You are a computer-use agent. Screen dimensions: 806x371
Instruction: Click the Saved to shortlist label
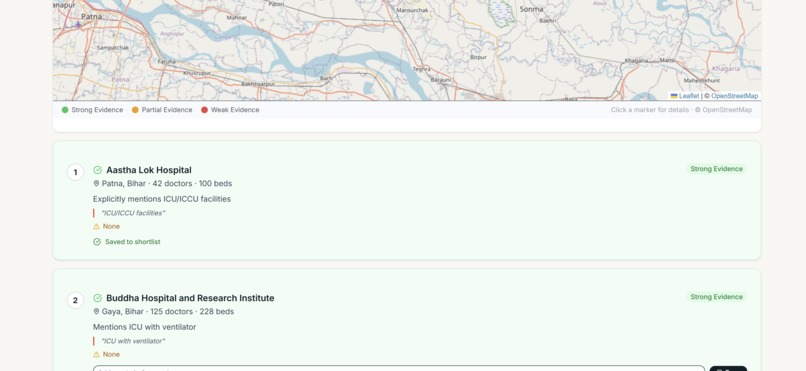click(x=133, y=242)
